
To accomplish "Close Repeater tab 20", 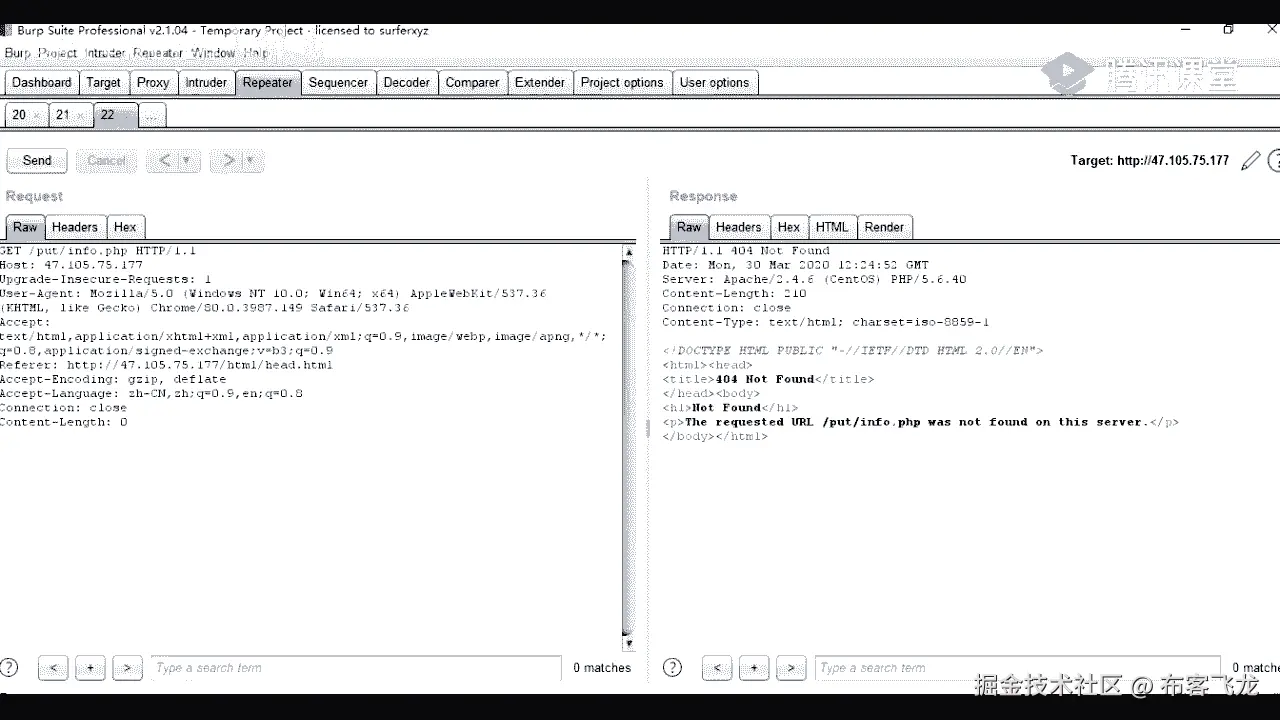I will 37,116.
